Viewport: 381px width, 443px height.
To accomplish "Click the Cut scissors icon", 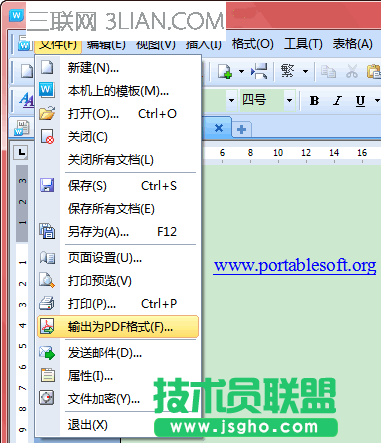I will click(352, 71).
